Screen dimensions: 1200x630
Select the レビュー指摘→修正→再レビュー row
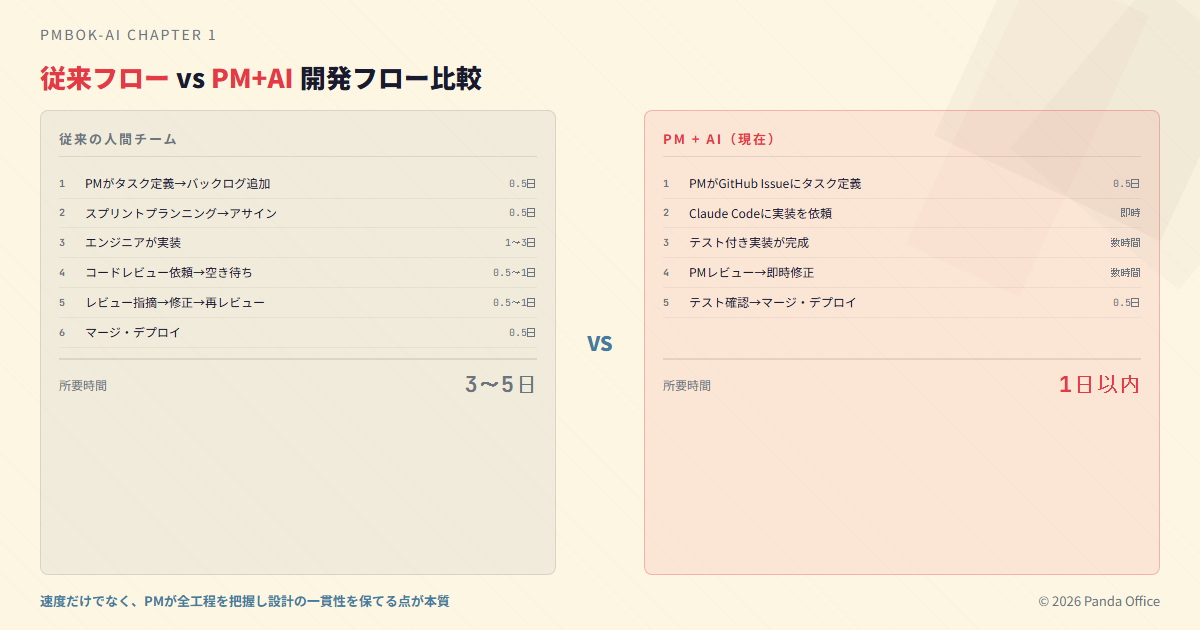(x=175, y=302)
